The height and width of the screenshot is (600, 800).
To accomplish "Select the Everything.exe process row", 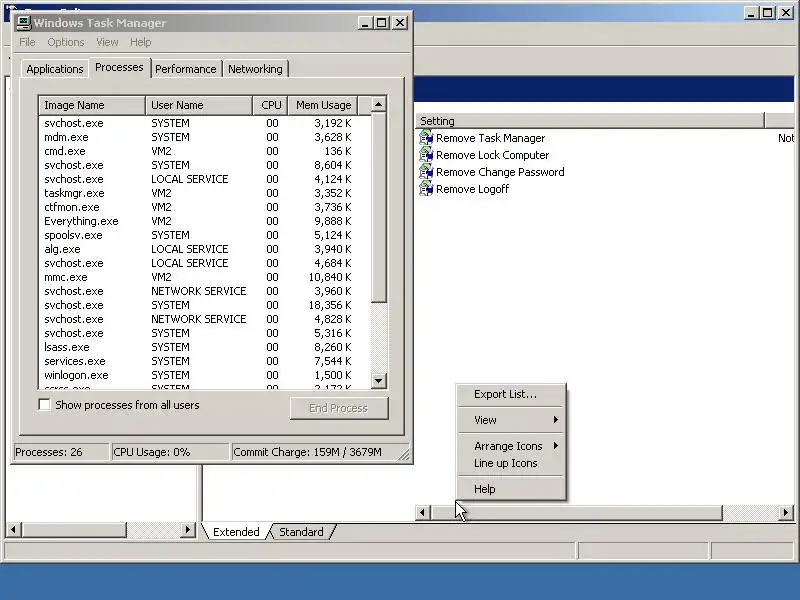I will click(x=205, y=221).
